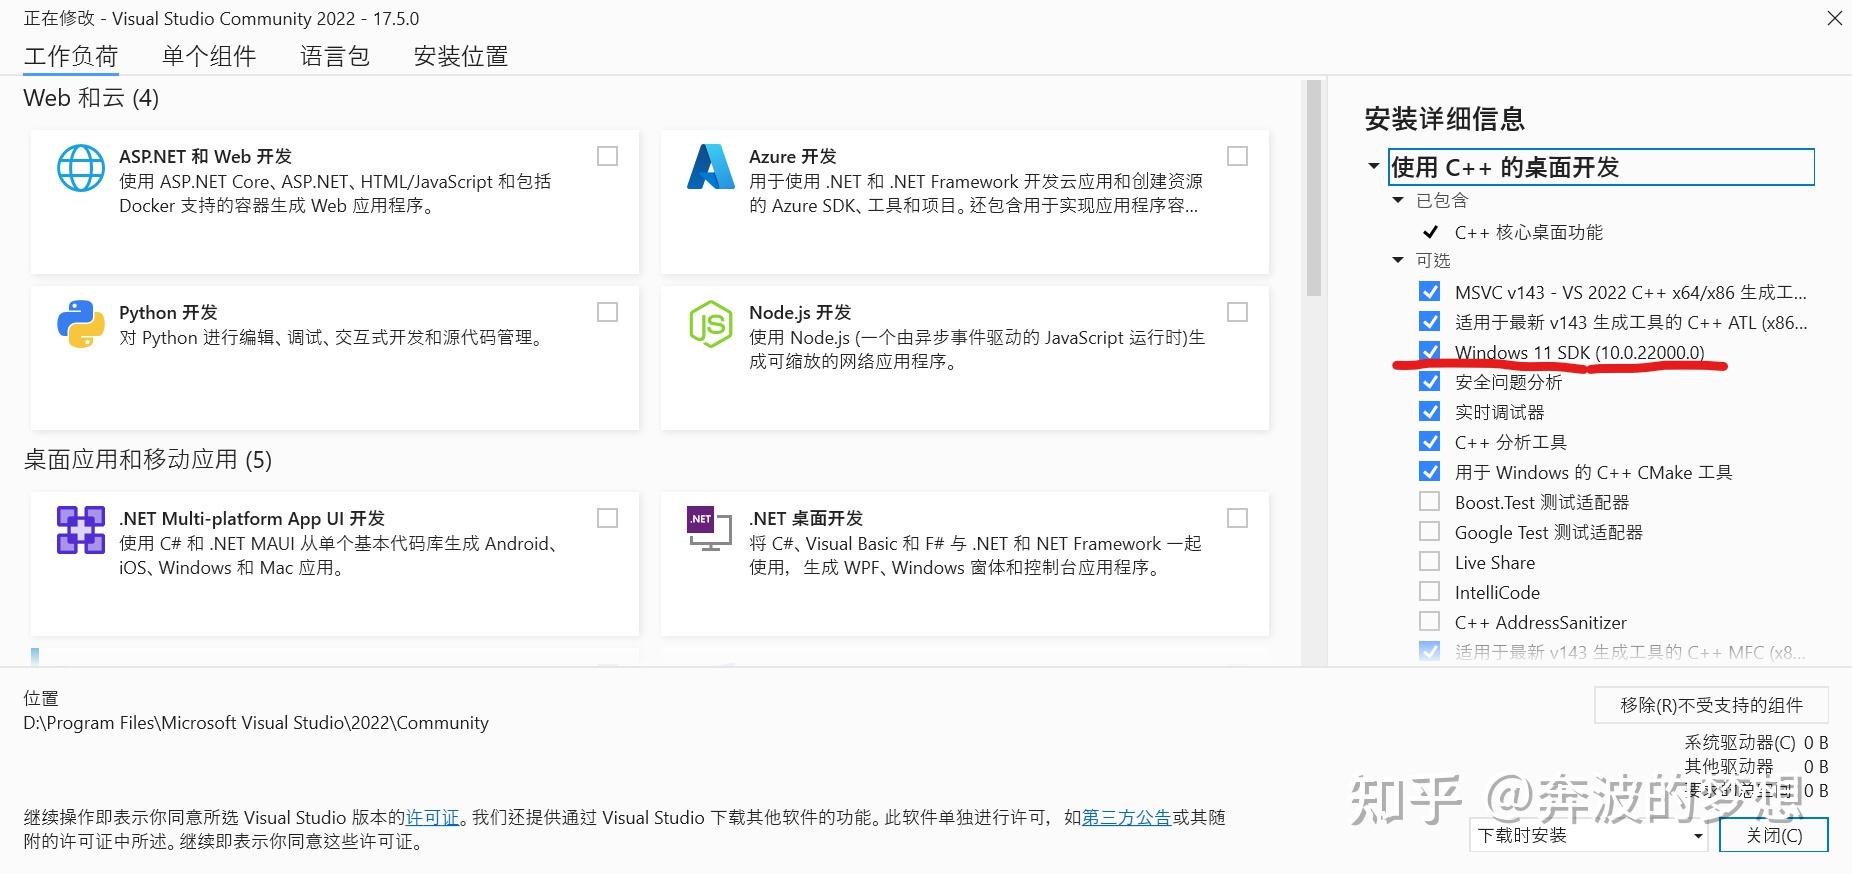This screenshot has height=874, width=1852.
Task: Tick the .NET 桌面开发 workload checkbox
Action: click(x=1237, y=518)
